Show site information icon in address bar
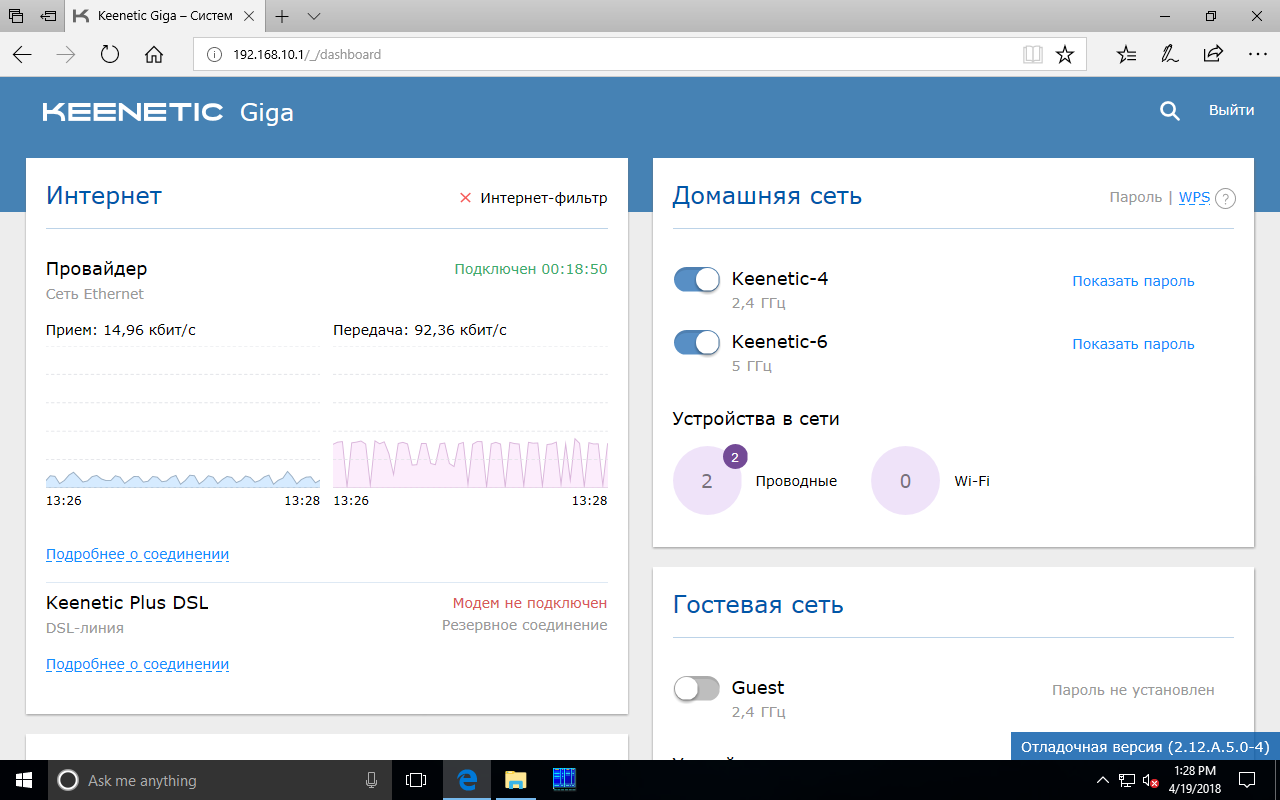This screenshot has height=800, width=1280. click(213, 55)
